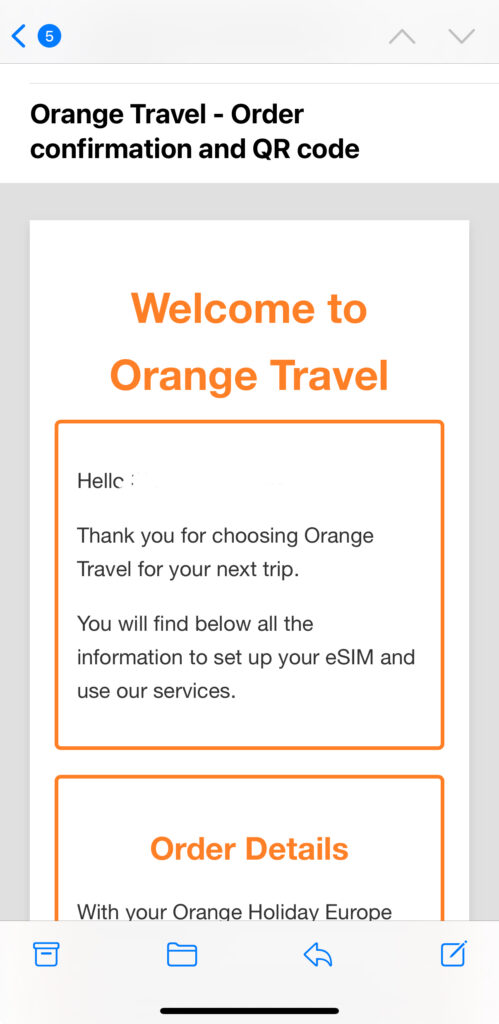Viewport: 499px width, 1024px height.
Task: Move message using the folder icon
Action: pyautogui.click(x=182, y=954)
